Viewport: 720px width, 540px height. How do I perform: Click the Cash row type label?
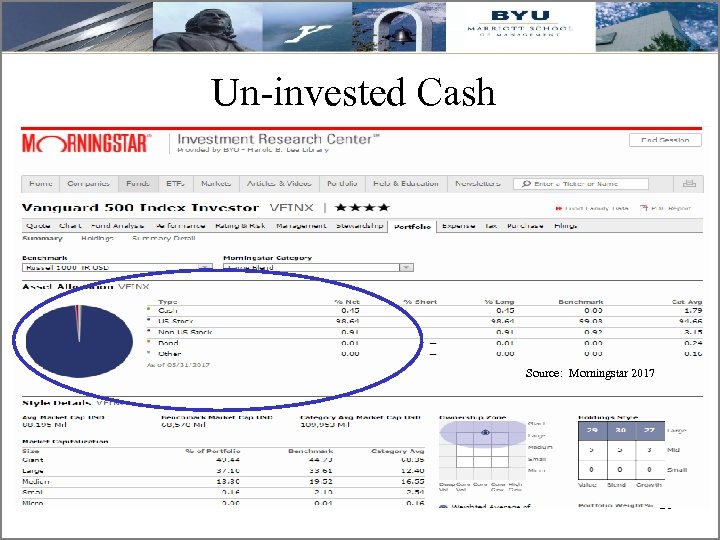point(168,310)
